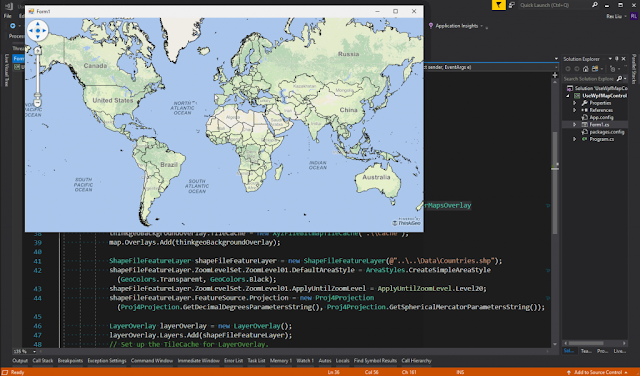Pan the map left with the left arrow
Viewport: 640px width, 376px height.
click(31, 31)
